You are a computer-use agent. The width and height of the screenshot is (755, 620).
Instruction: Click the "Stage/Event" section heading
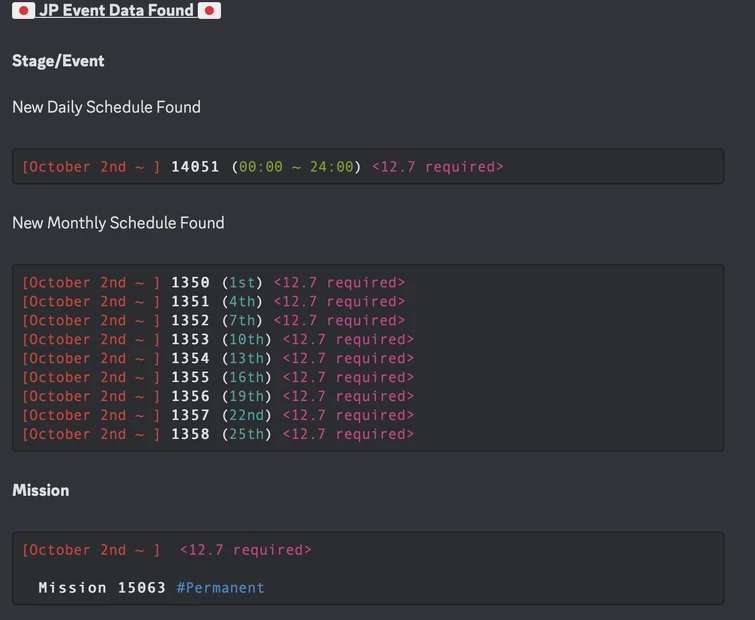pos(58,61)
